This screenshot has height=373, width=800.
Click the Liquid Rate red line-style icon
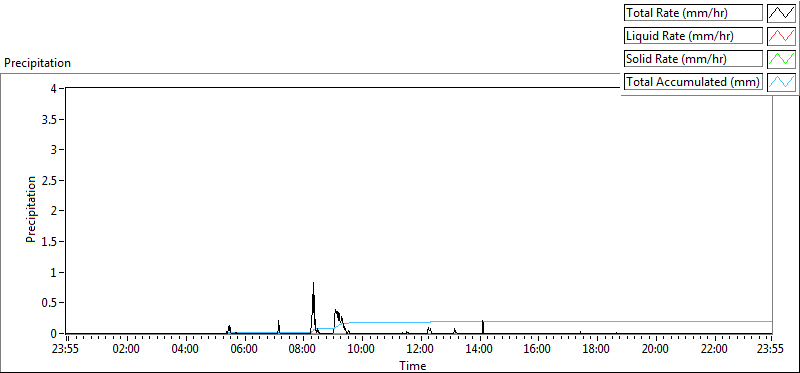click(x=781, y=36)
